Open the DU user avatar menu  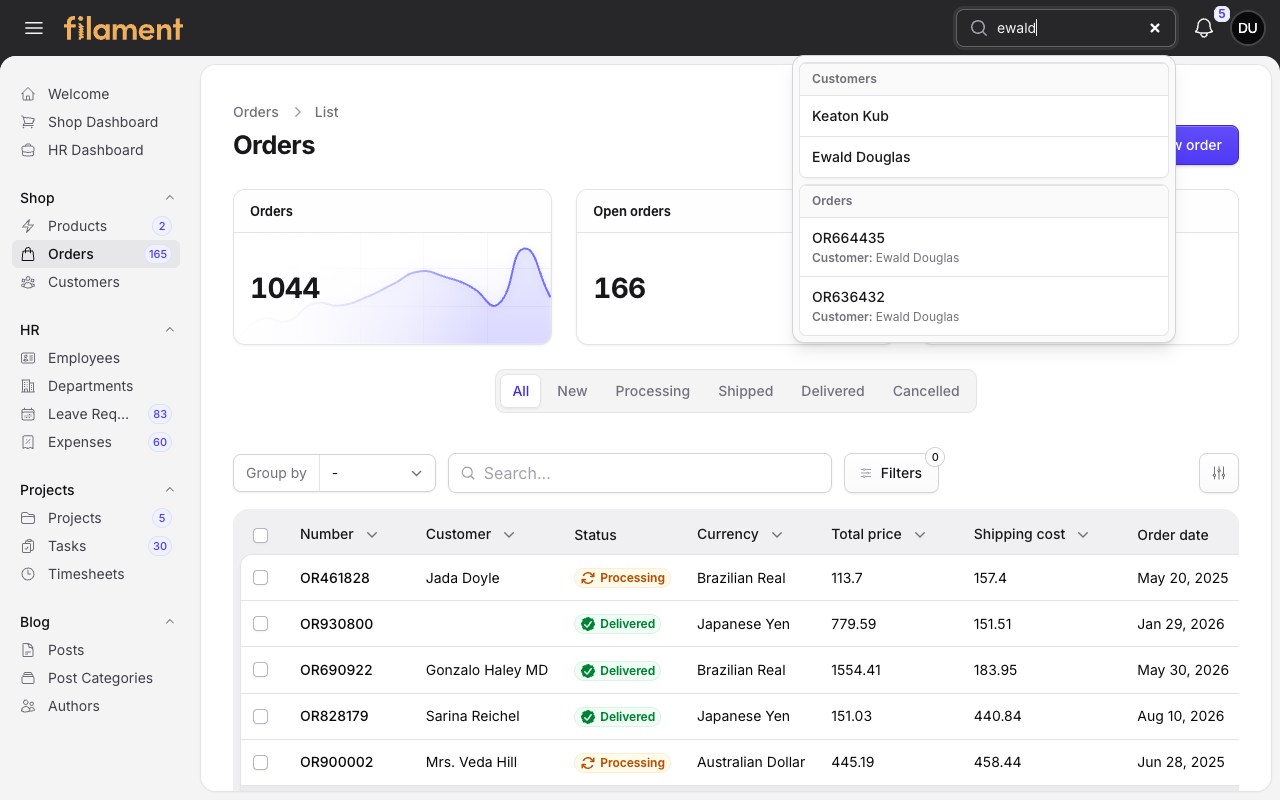pos(1248,28)
